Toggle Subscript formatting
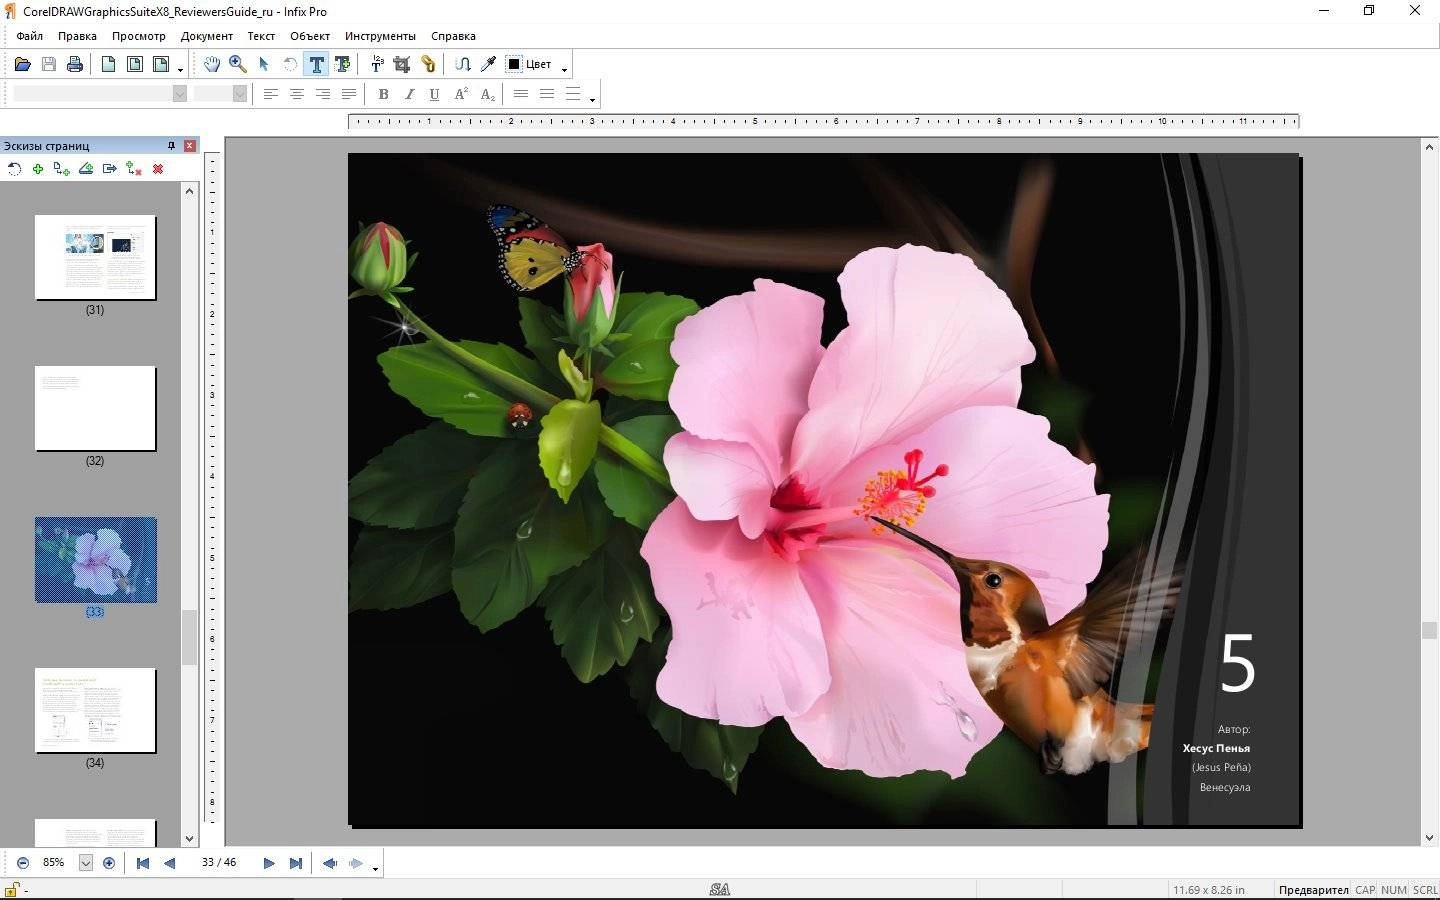The width and height of the screenshot is (1440, 900). 488,94
